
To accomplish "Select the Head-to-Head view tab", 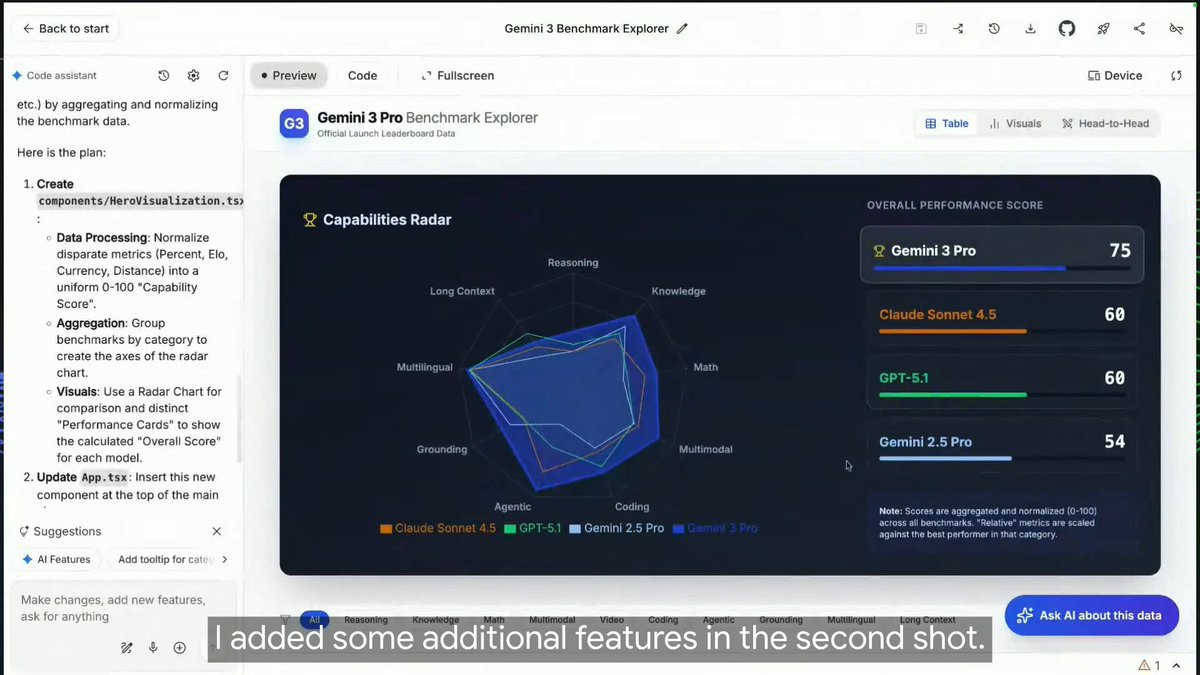I will pyautogui.click(x=1105, y=123).
